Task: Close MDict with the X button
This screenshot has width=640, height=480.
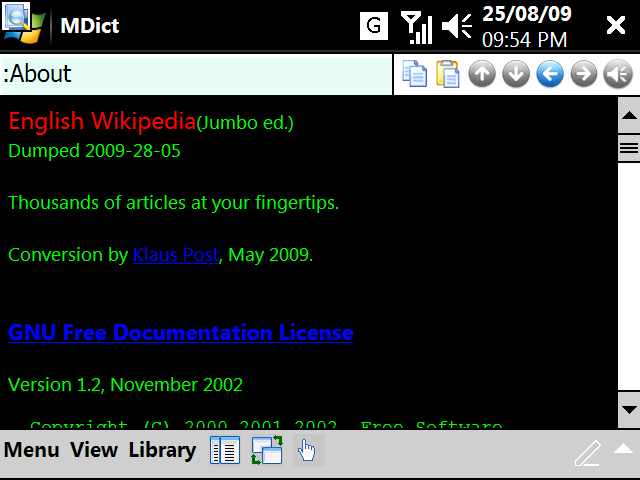Action: click(616, 25)
